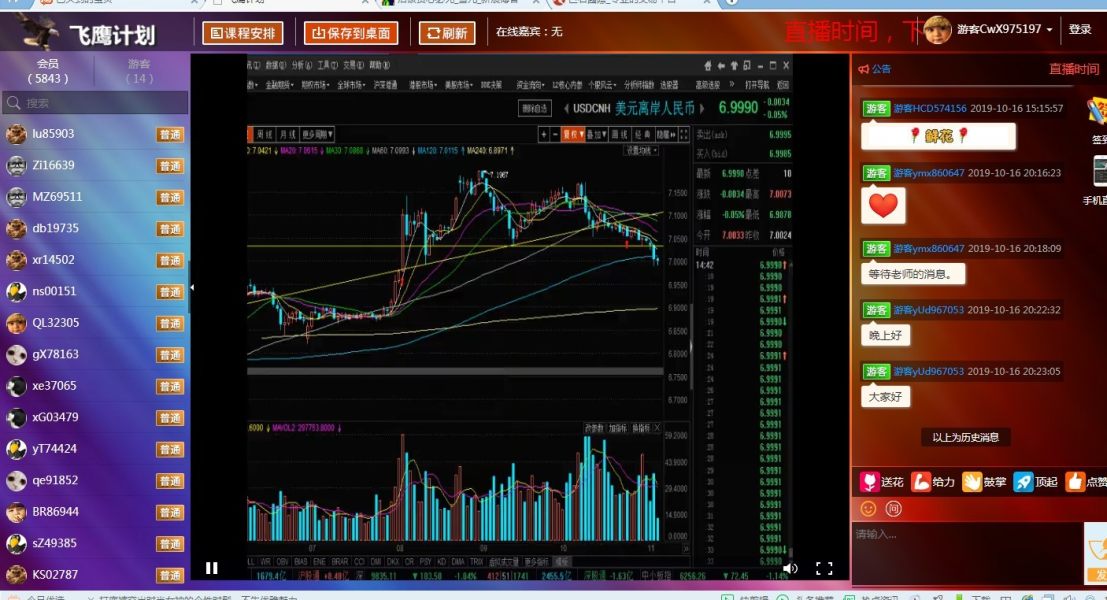Open the 游客CwX975197 user dropdown
The height and width of the screenshot is (600, 1107).
[1004, 30]
